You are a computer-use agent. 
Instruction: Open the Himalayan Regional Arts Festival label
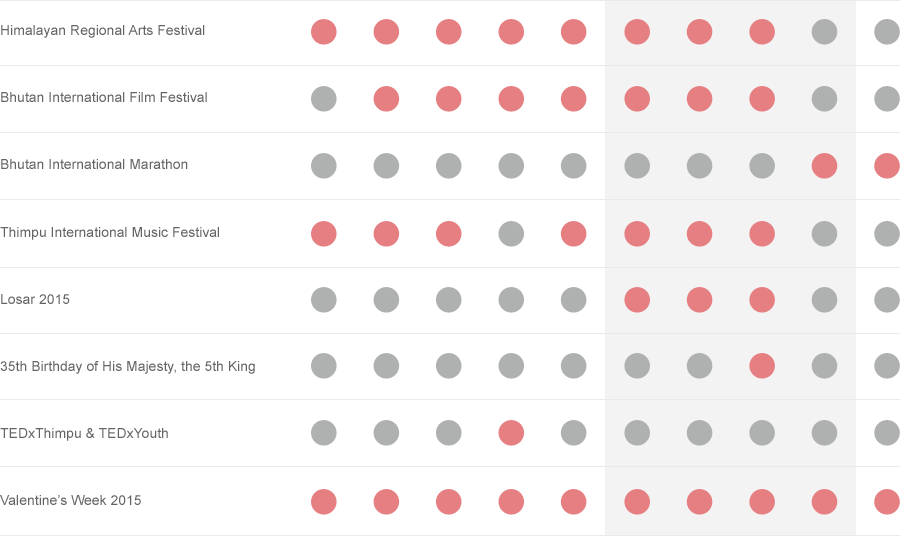[x=102, y=30]
